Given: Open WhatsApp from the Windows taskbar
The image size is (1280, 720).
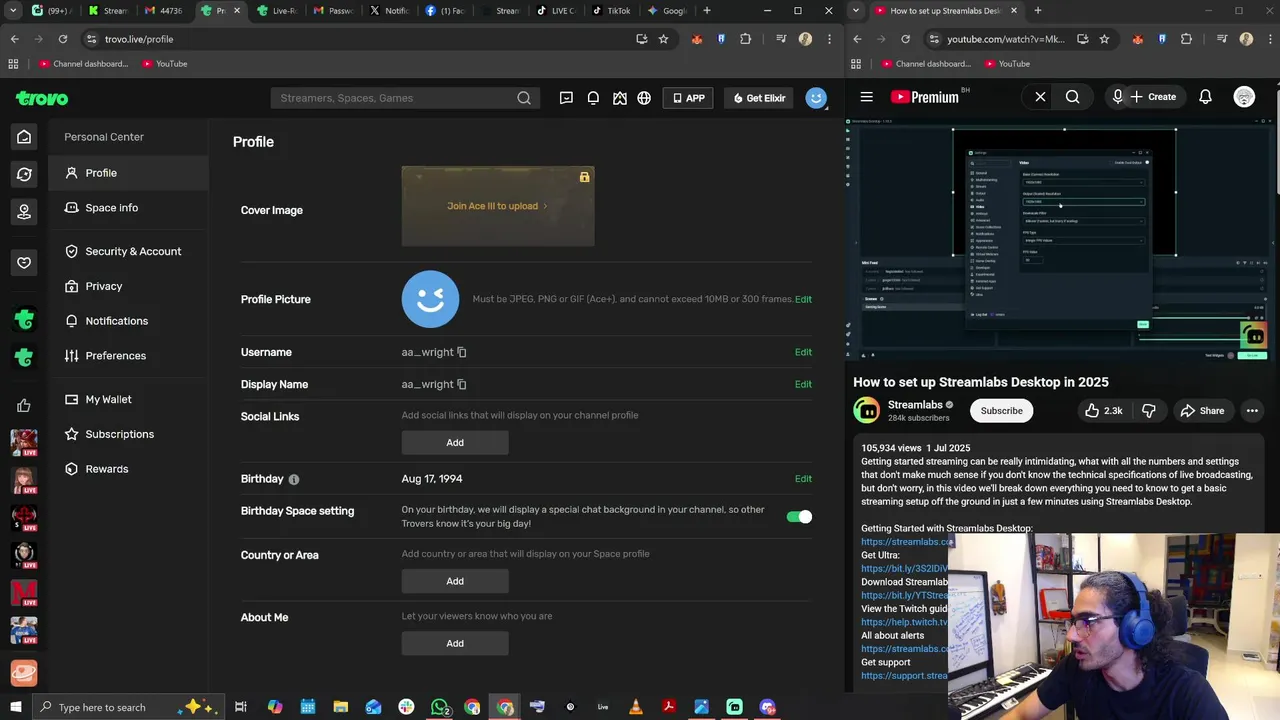Looking at the screenshot, I should [x=440, y=707].
